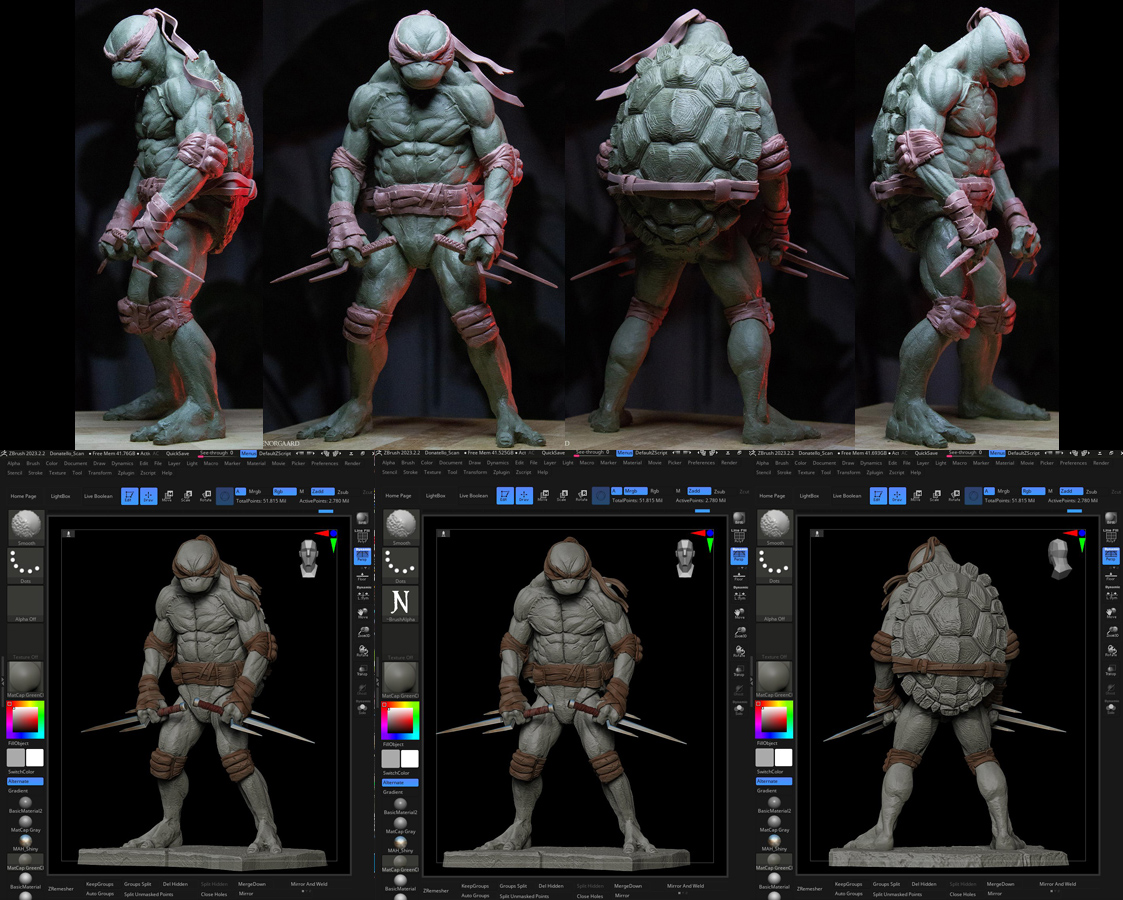1123x900 pixels.
Task: Select Rotate mode in middle ZBrush window
Action: point(582,495)
